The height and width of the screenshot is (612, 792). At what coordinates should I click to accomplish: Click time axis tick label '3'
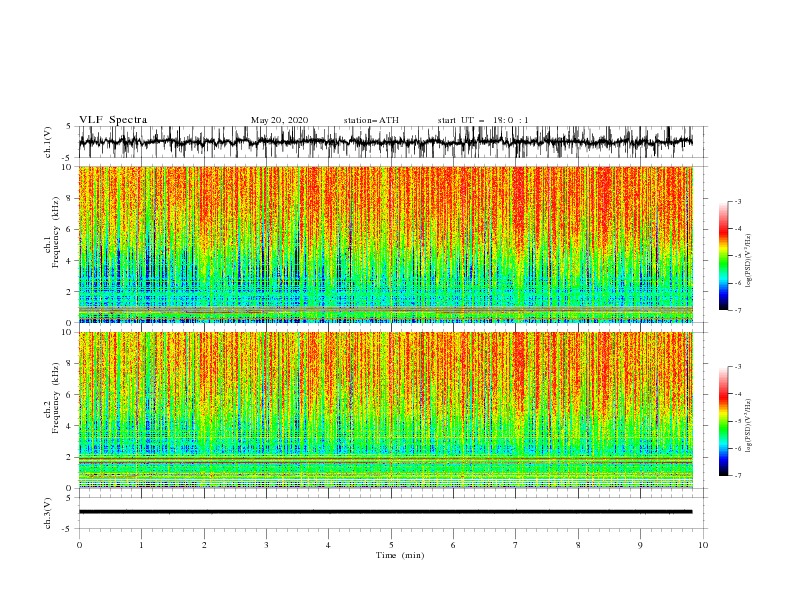pyautogui.click(x=266, y=545)
